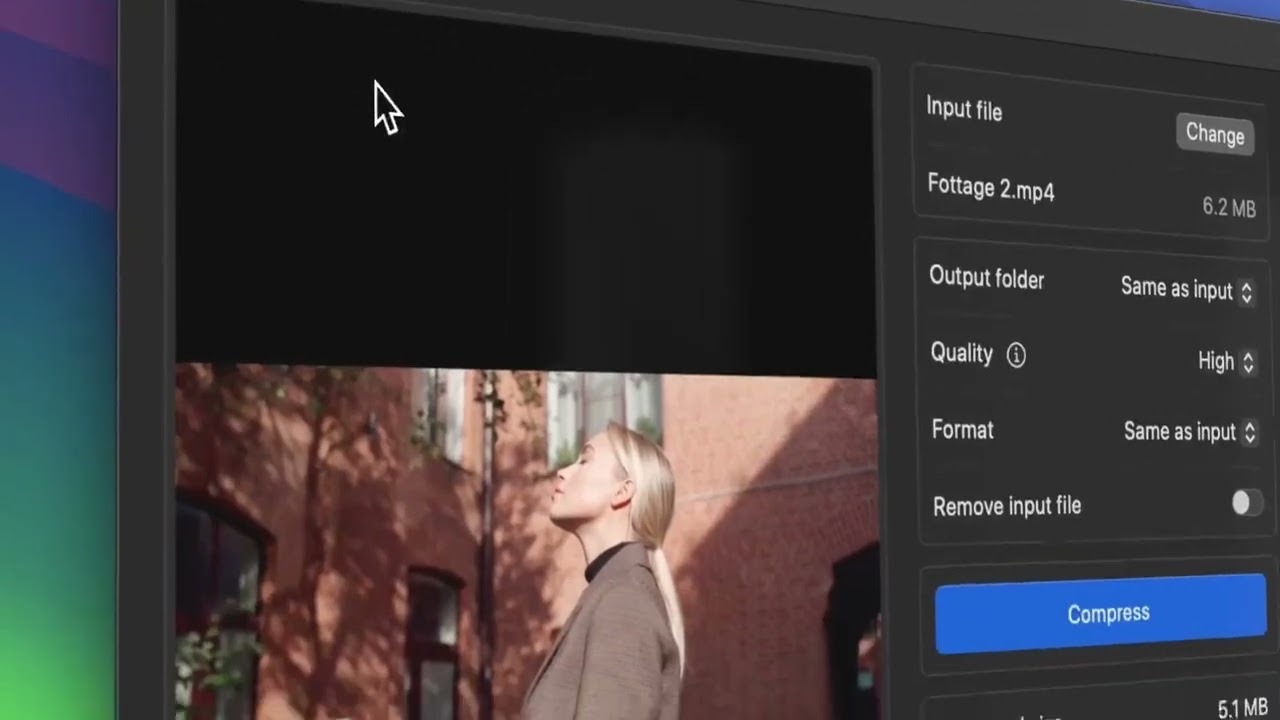
Task: Click the 5.1 MB size value
Action: pyautogui.click(x=1243, y=708)
